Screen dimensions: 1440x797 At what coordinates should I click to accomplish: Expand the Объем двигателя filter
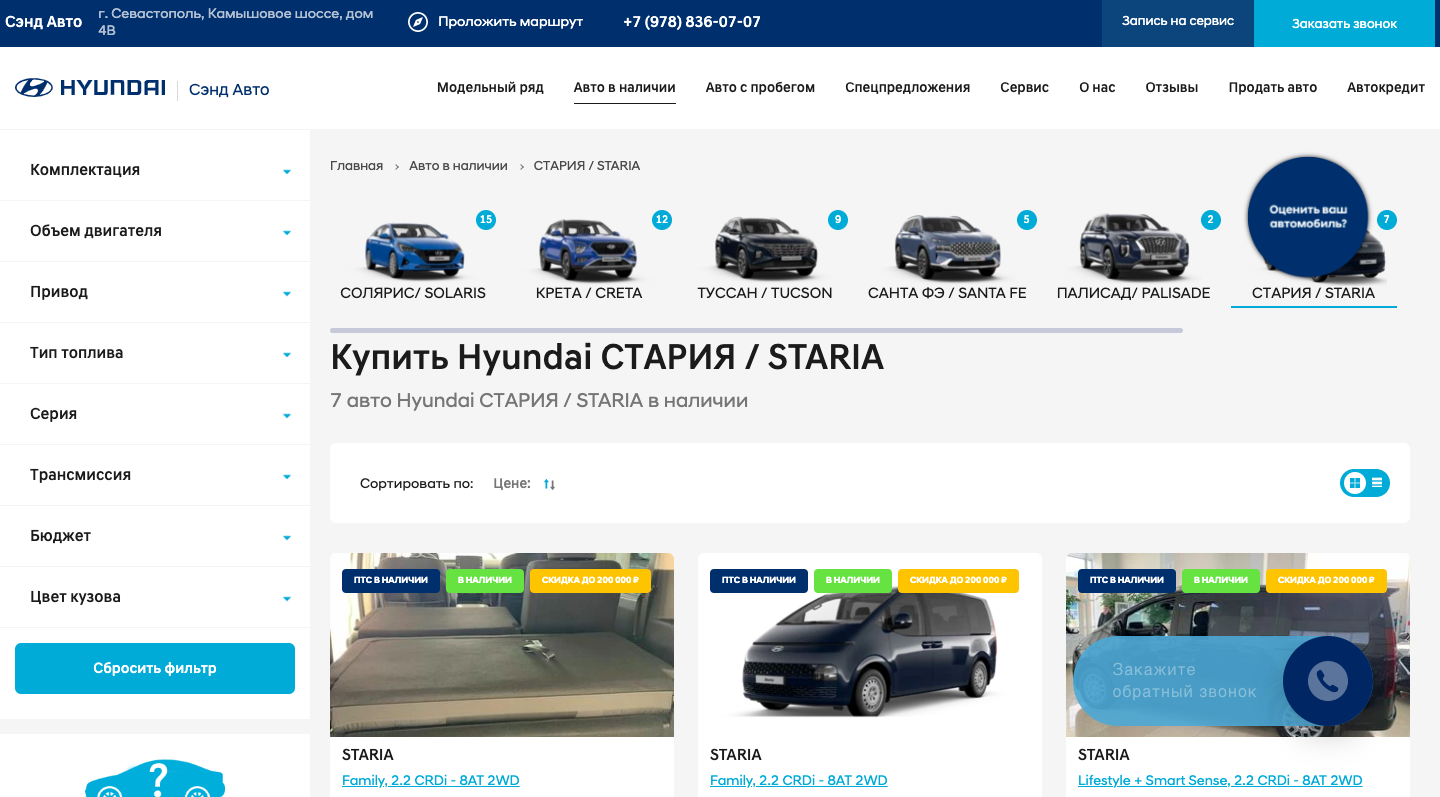point(155,231)
